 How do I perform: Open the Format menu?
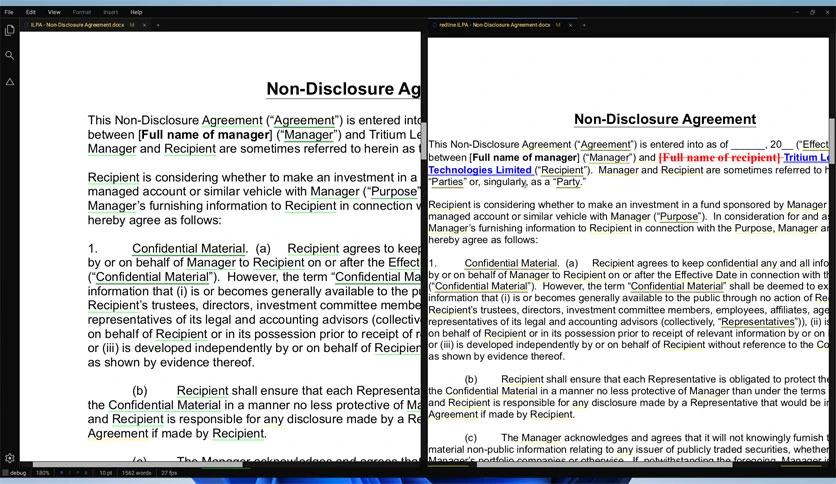[x=82, y=12]
